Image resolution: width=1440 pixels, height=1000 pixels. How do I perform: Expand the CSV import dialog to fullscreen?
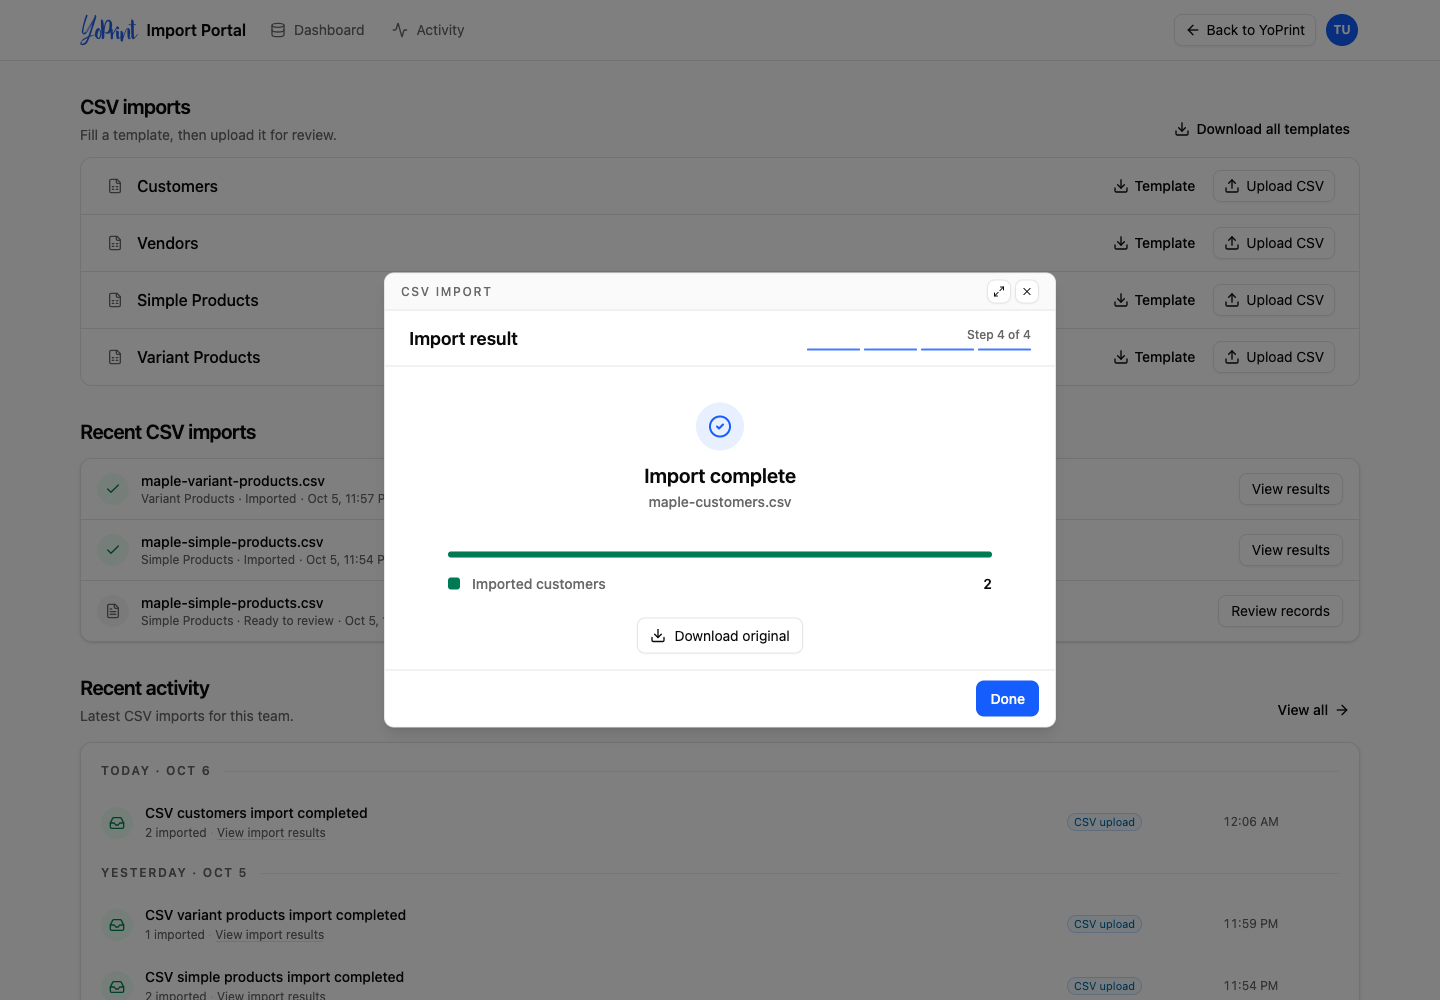pos(998,292)
